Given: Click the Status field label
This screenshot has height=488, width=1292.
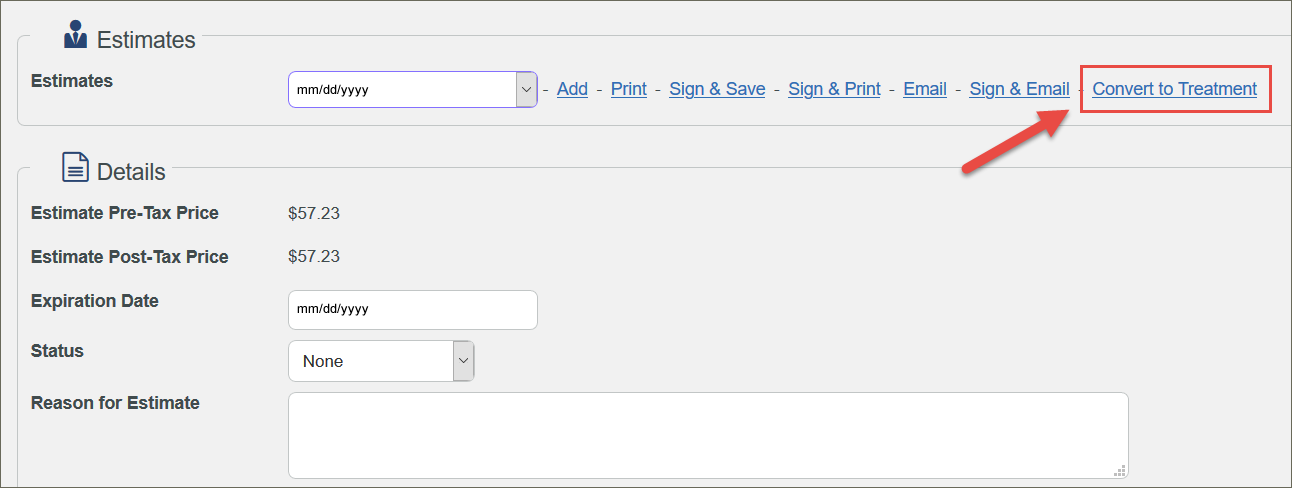Looking at the screenshot, I should click(57, 351).
